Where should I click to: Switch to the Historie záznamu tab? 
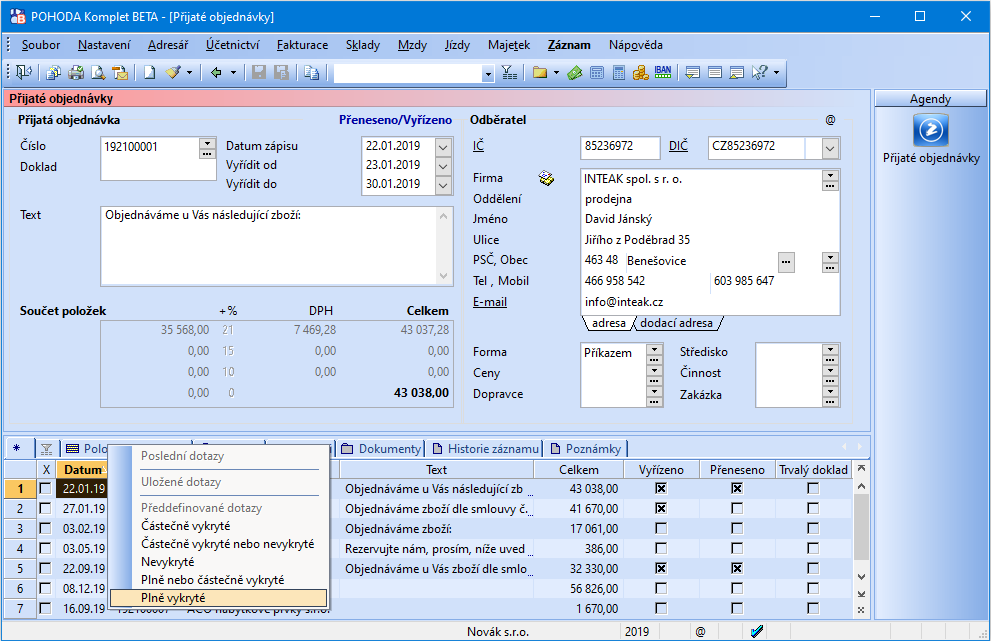[485, 449]
